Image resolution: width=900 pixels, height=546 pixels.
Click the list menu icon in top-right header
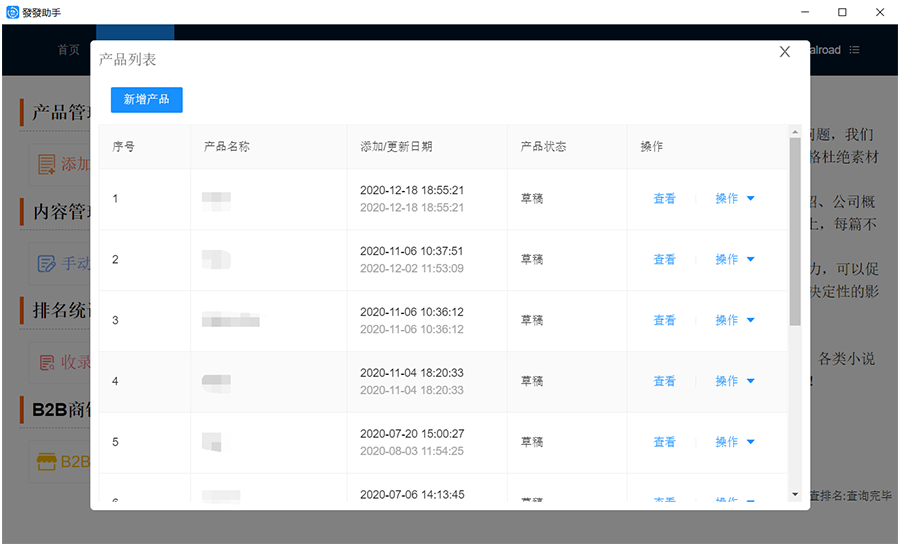855,50
